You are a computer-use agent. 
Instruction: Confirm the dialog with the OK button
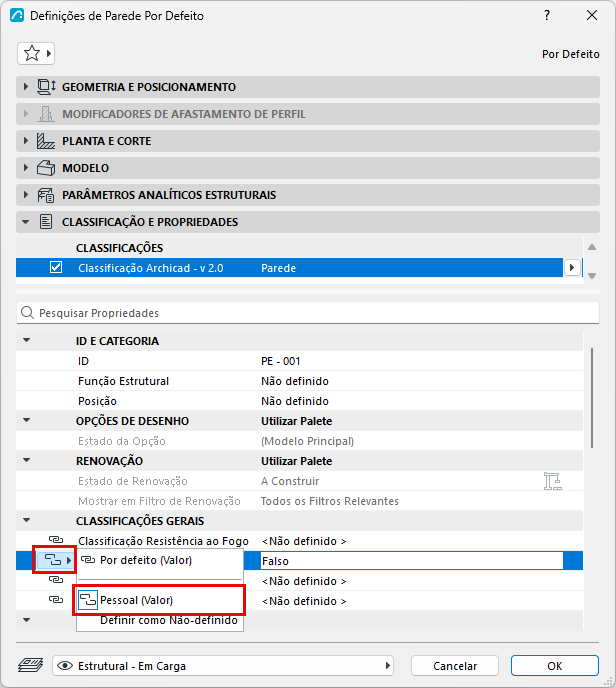point(555,666)
